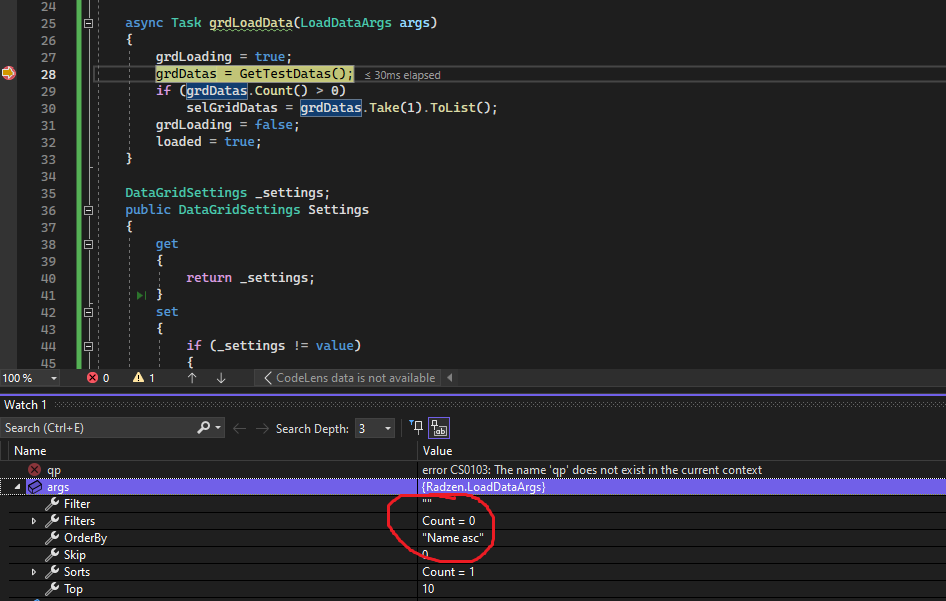Screen dimensions: 946x601
Task: Click the LoadDataArgs type in the method signature
Action: click(346, 23)
